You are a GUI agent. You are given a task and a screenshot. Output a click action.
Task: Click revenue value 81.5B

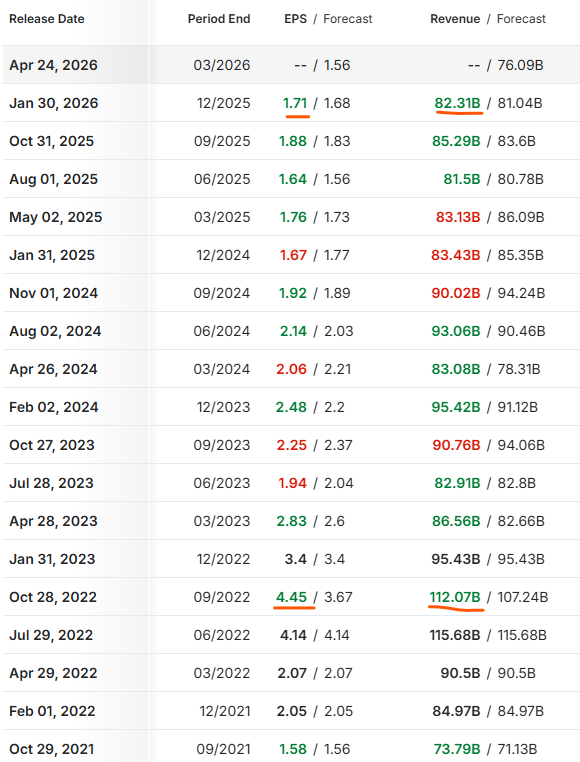pos(462,179)
